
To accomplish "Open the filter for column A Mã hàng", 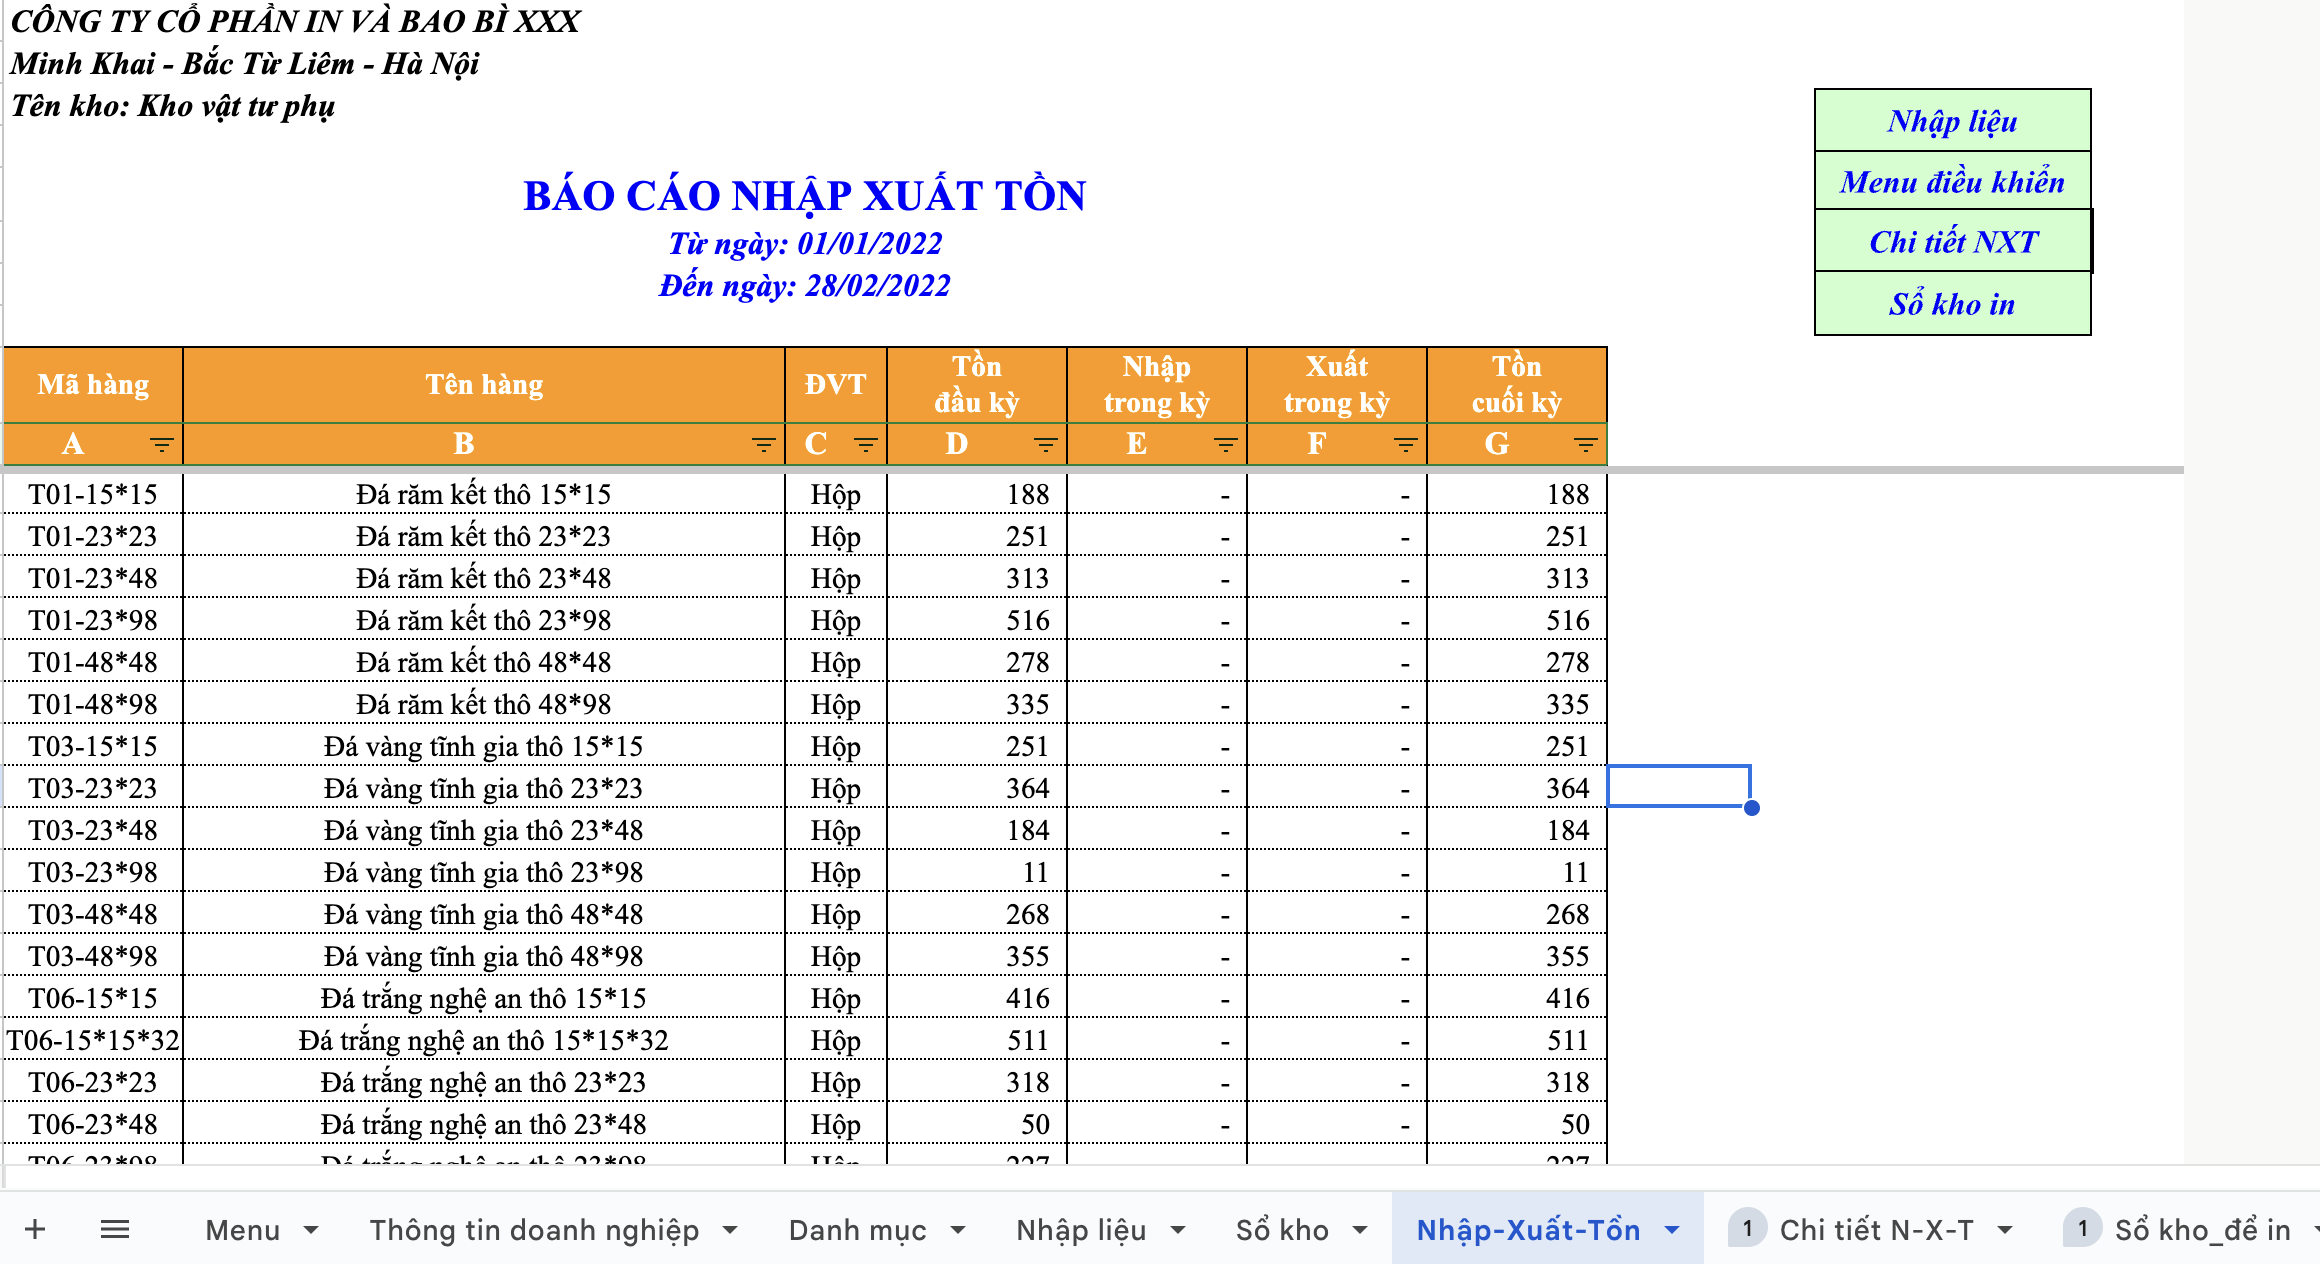I will (x=163, y=444).
